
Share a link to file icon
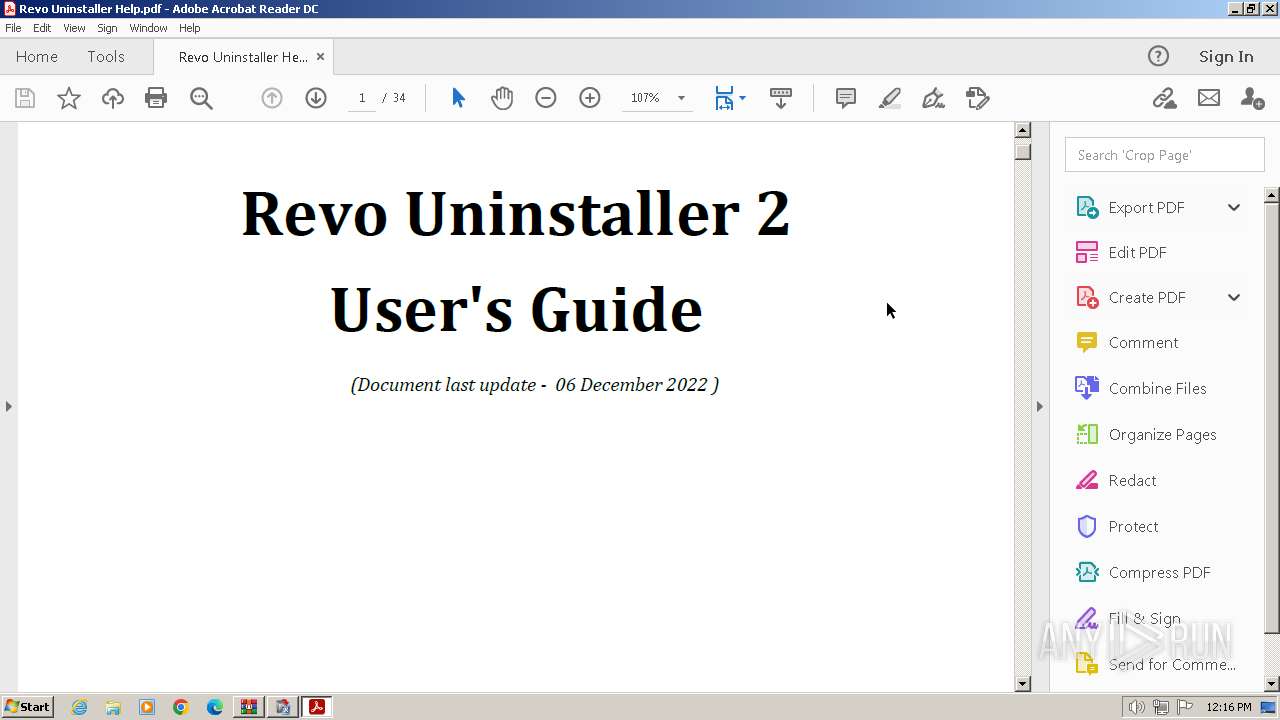point(1164,98)
